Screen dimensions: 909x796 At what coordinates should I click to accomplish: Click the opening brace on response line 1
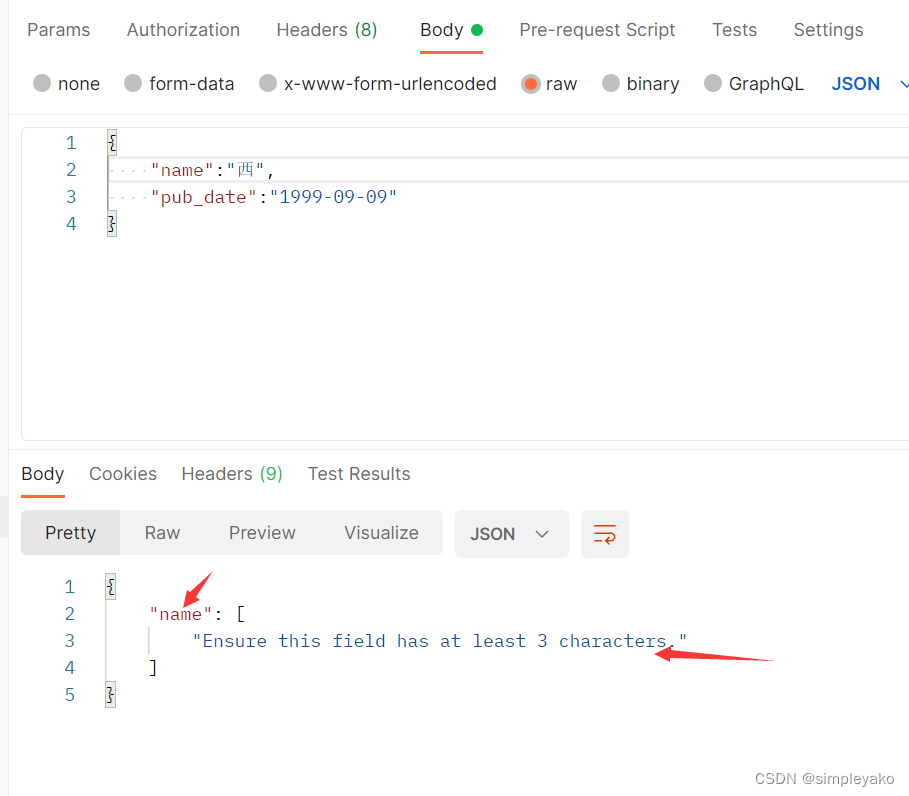click(x=111, y=587)
